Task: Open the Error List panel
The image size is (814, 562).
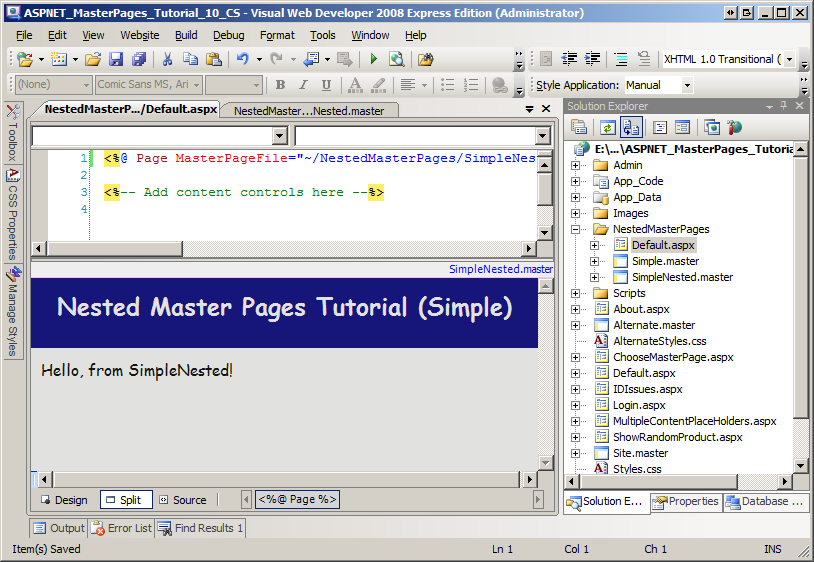Action: pyautogui.click(x=121, y=528)
